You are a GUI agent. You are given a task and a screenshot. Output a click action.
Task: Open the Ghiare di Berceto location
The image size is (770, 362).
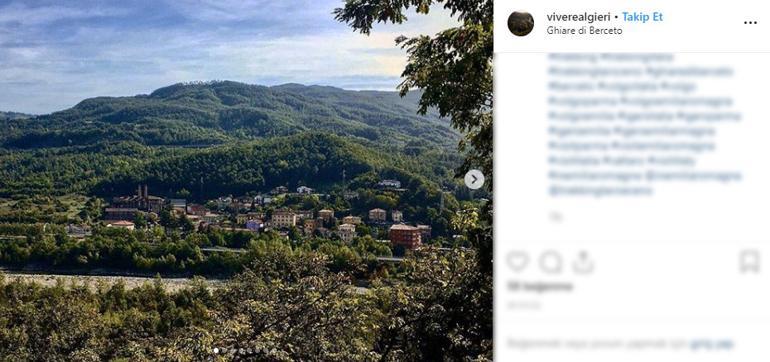584,30
